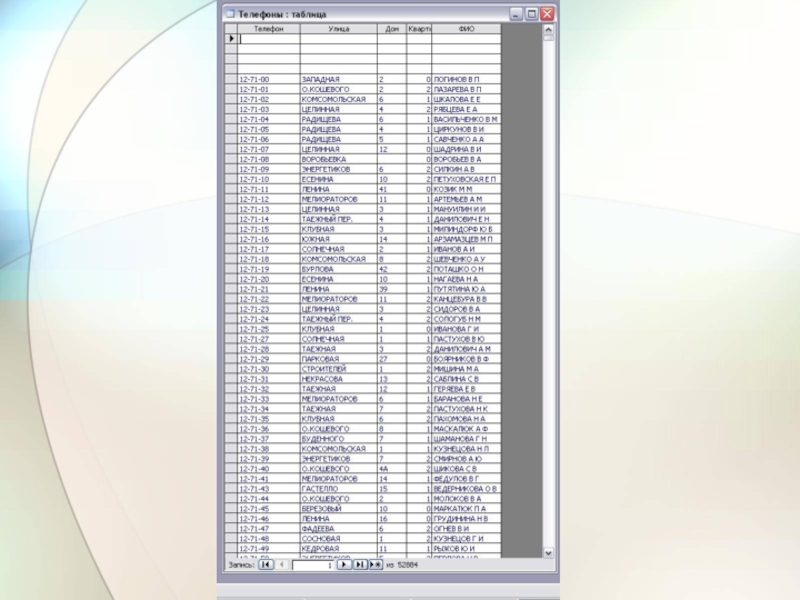Select the Телефон column header
800x600 pixels.
click(x=268, y=29)
